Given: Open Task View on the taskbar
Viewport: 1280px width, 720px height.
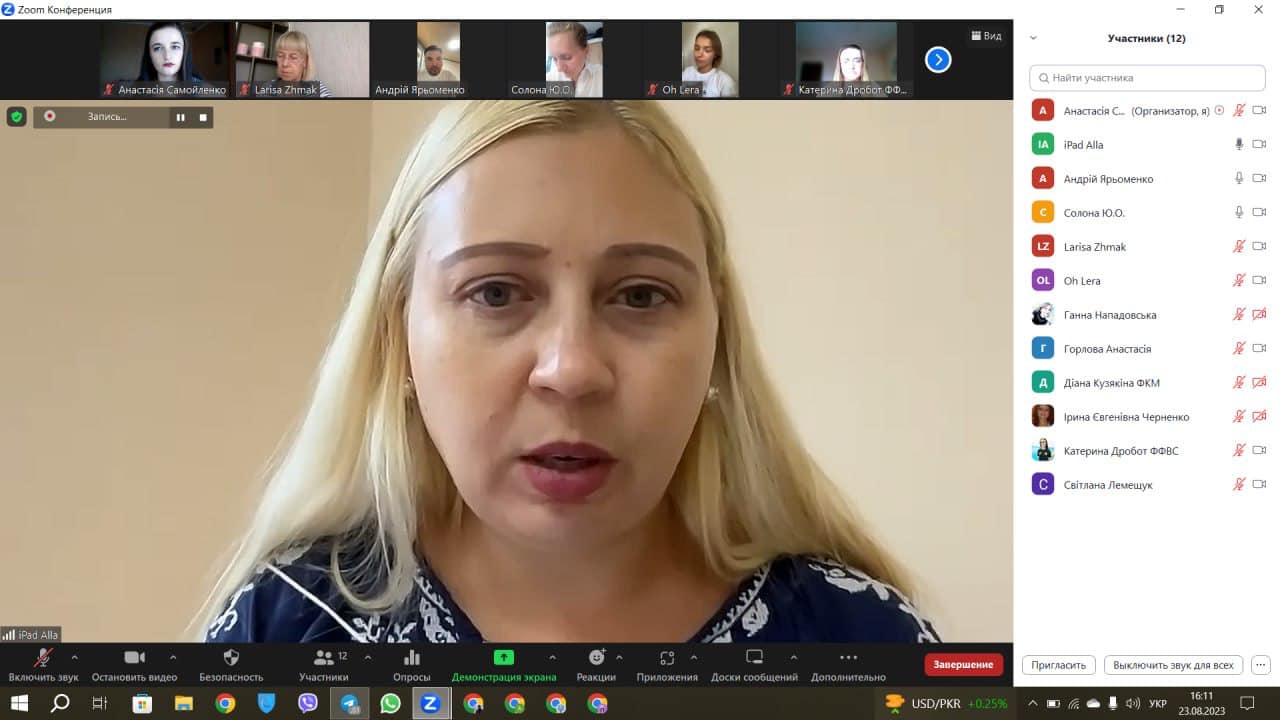Looking at the screenshot, I should (x=99, y=703).
